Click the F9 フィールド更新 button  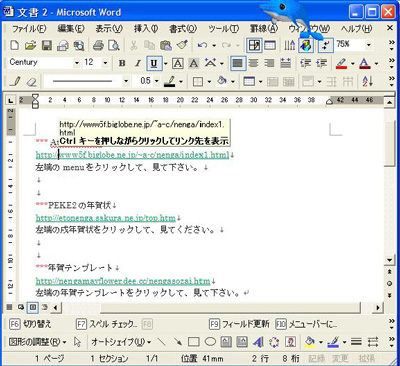point(239,324)
